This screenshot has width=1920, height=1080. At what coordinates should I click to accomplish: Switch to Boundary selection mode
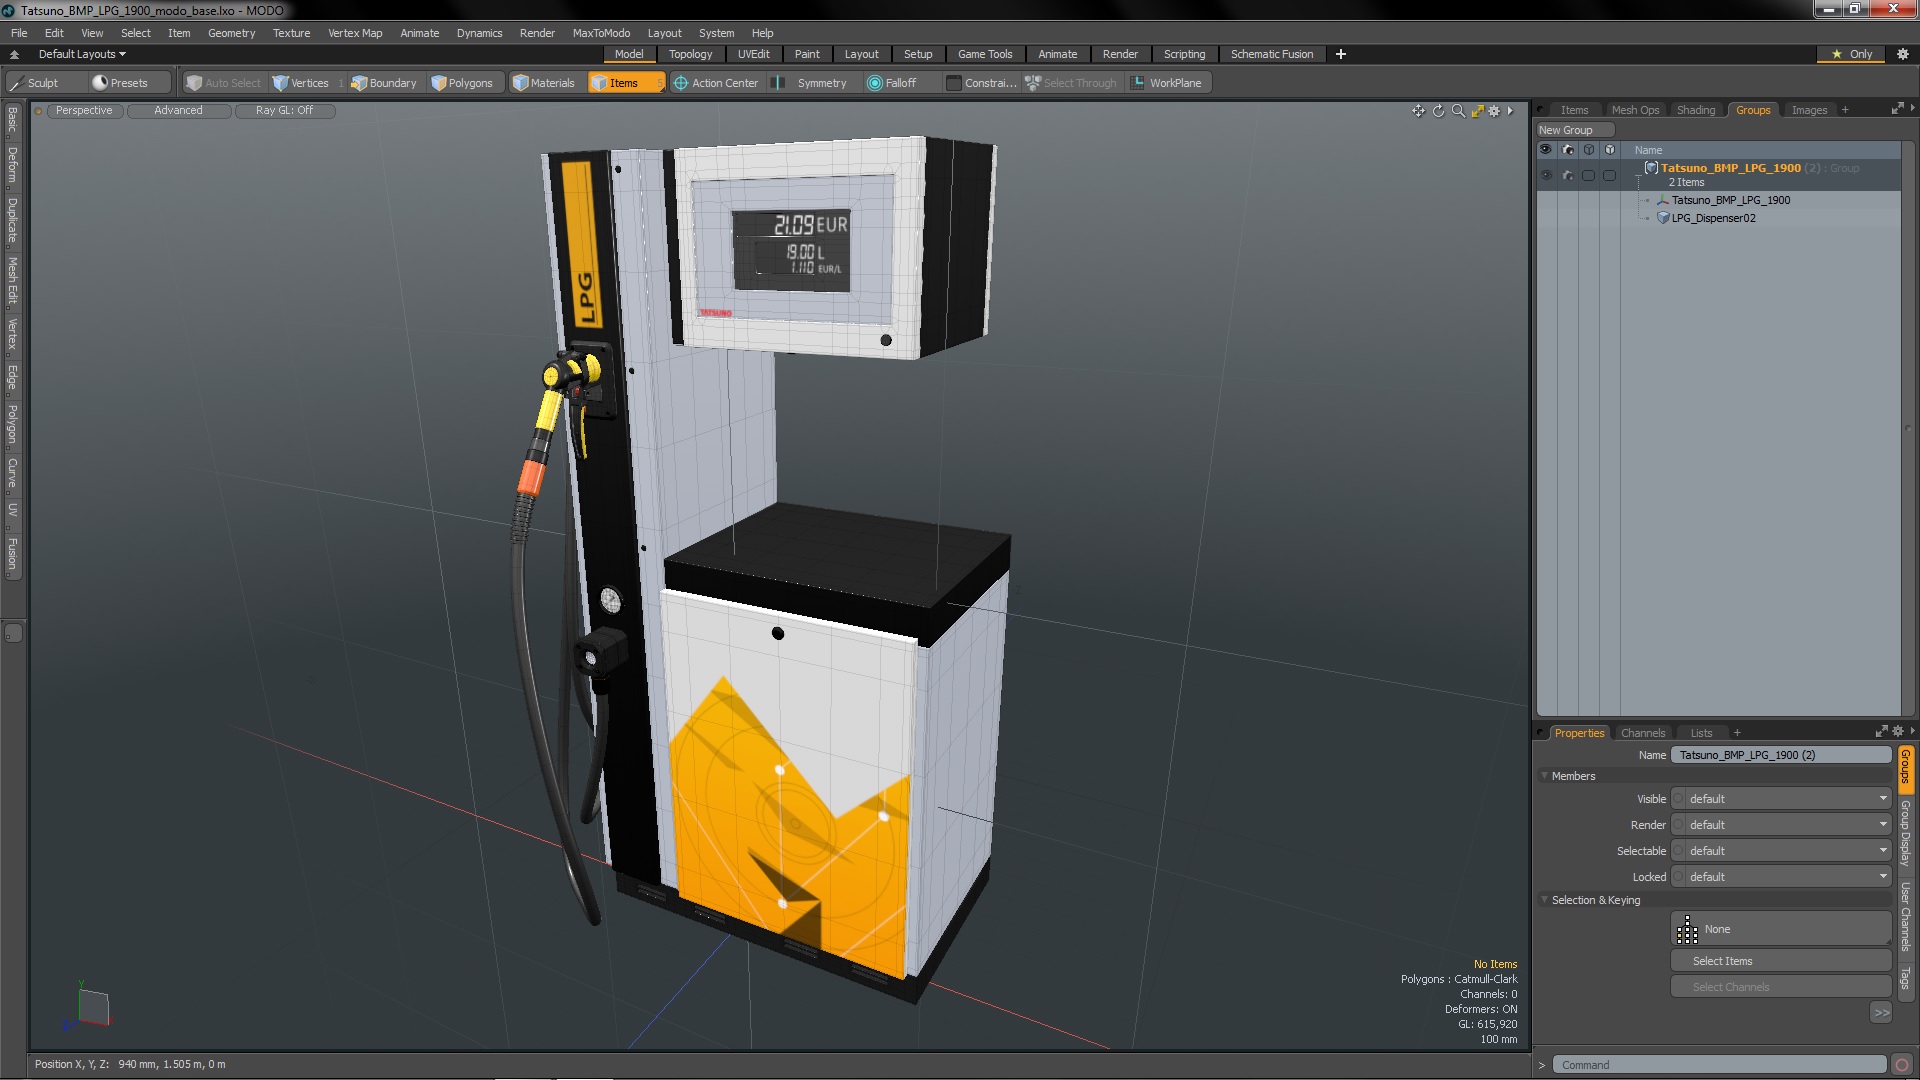pos(384,83)
